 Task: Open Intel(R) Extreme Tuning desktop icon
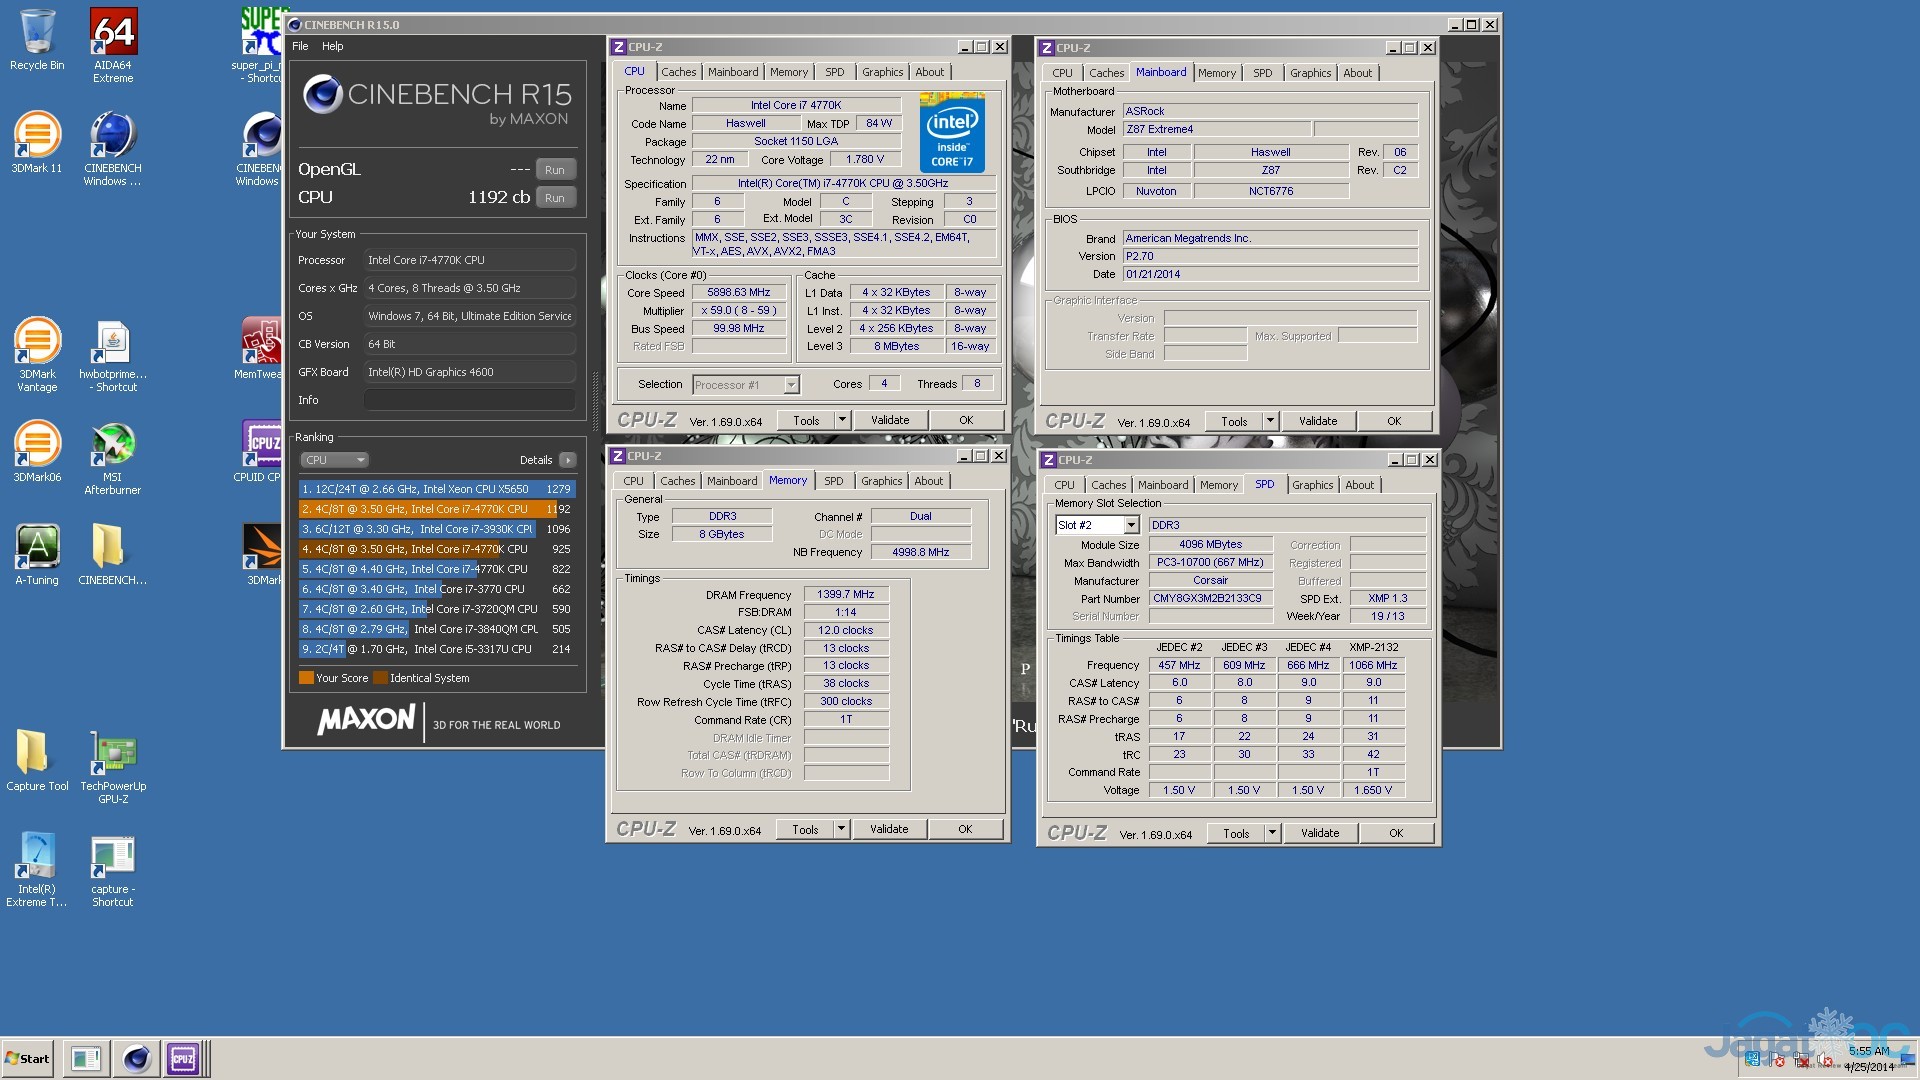point(37,870)
